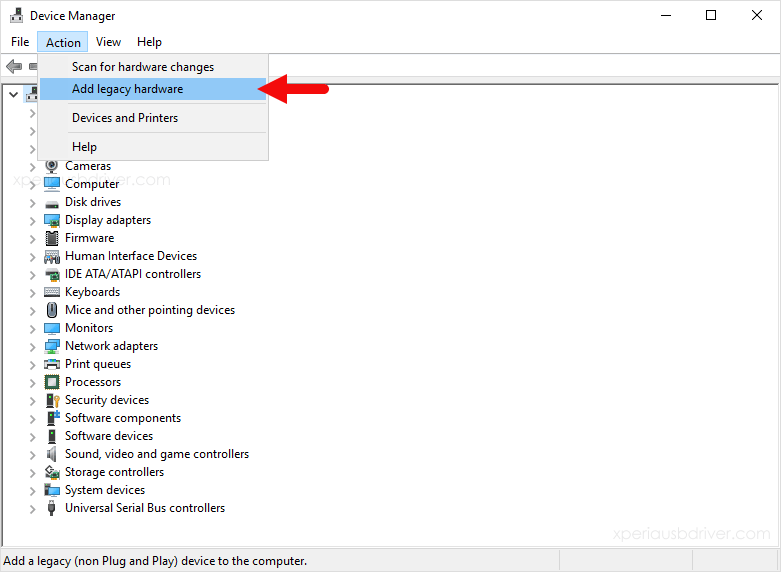The height and width of the screenshot is (572, 781).
Task: Click the Monitors icon
Action: (52, 328)
